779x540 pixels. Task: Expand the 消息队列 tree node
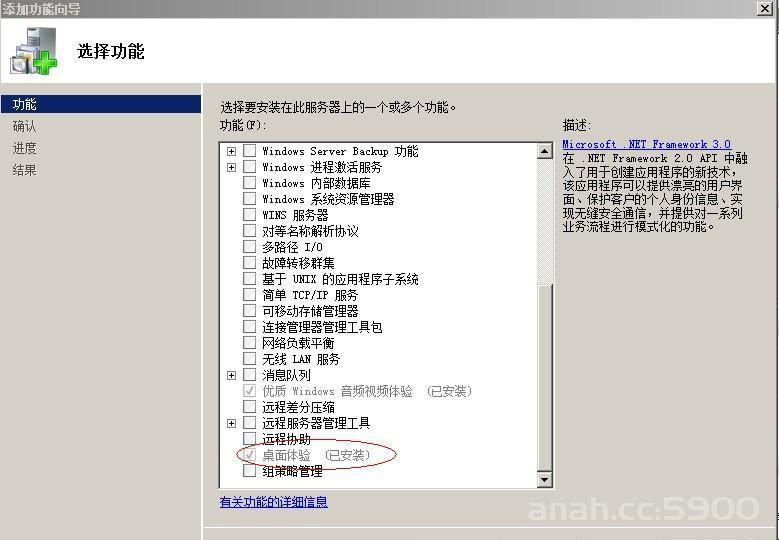coord(231,376)
